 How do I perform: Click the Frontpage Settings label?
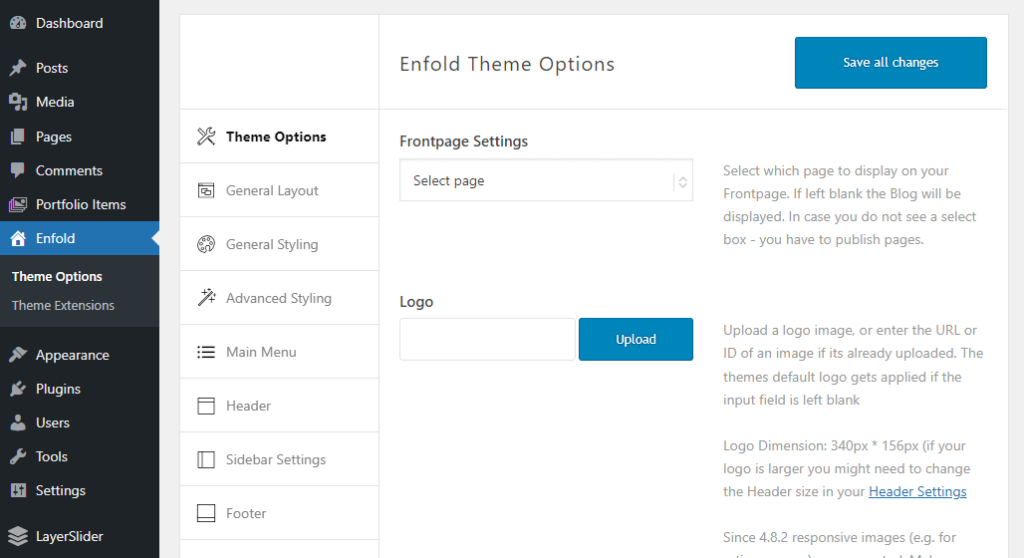click(x=464, y=141)
